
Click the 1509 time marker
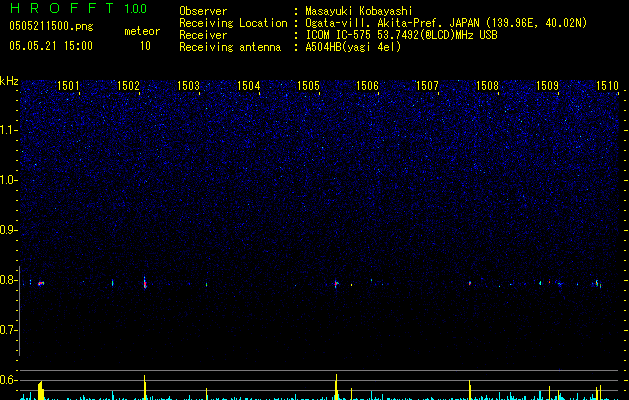547,85
